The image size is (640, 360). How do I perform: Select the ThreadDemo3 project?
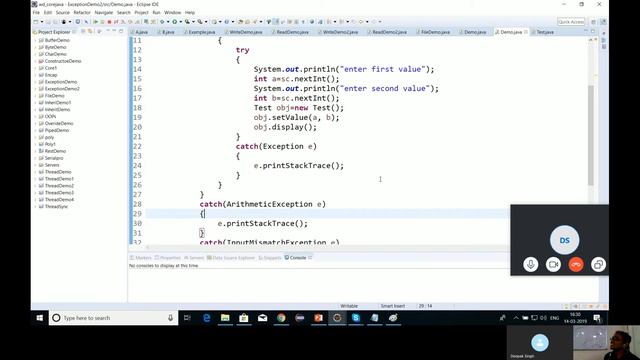click(59, 193)
